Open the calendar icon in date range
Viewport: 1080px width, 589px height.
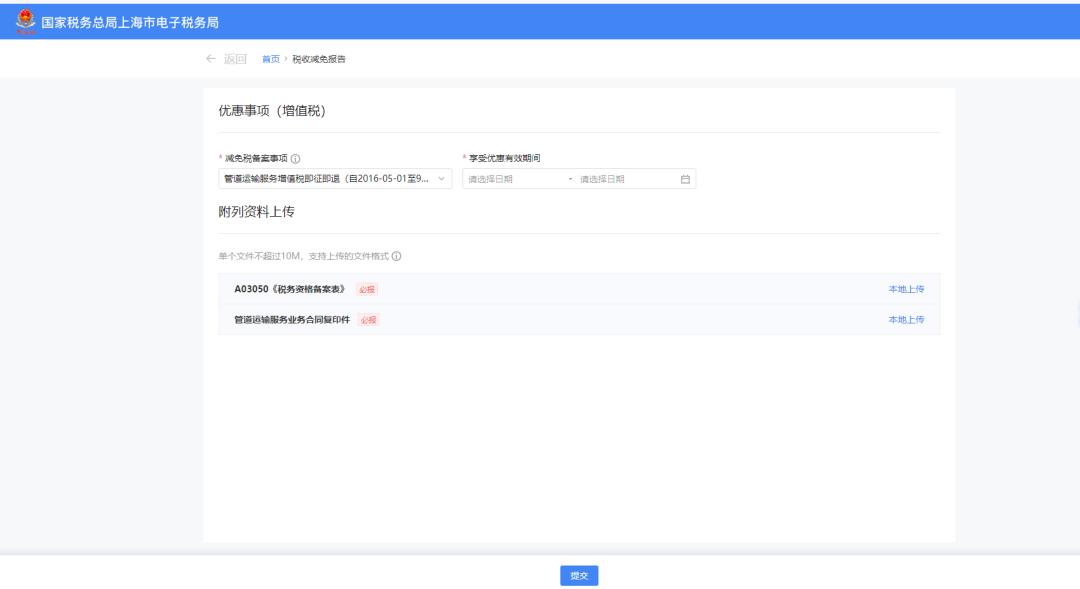685,179
